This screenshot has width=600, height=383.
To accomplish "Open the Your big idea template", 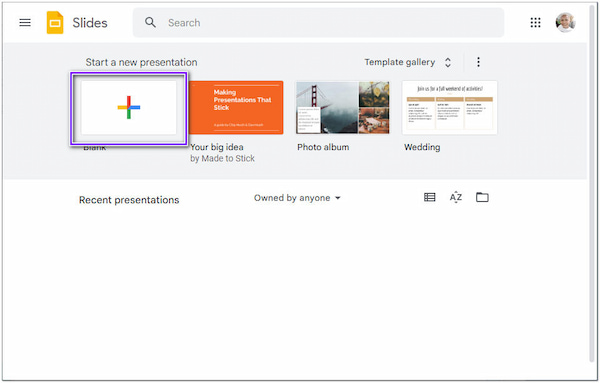I will click(236, 108).
